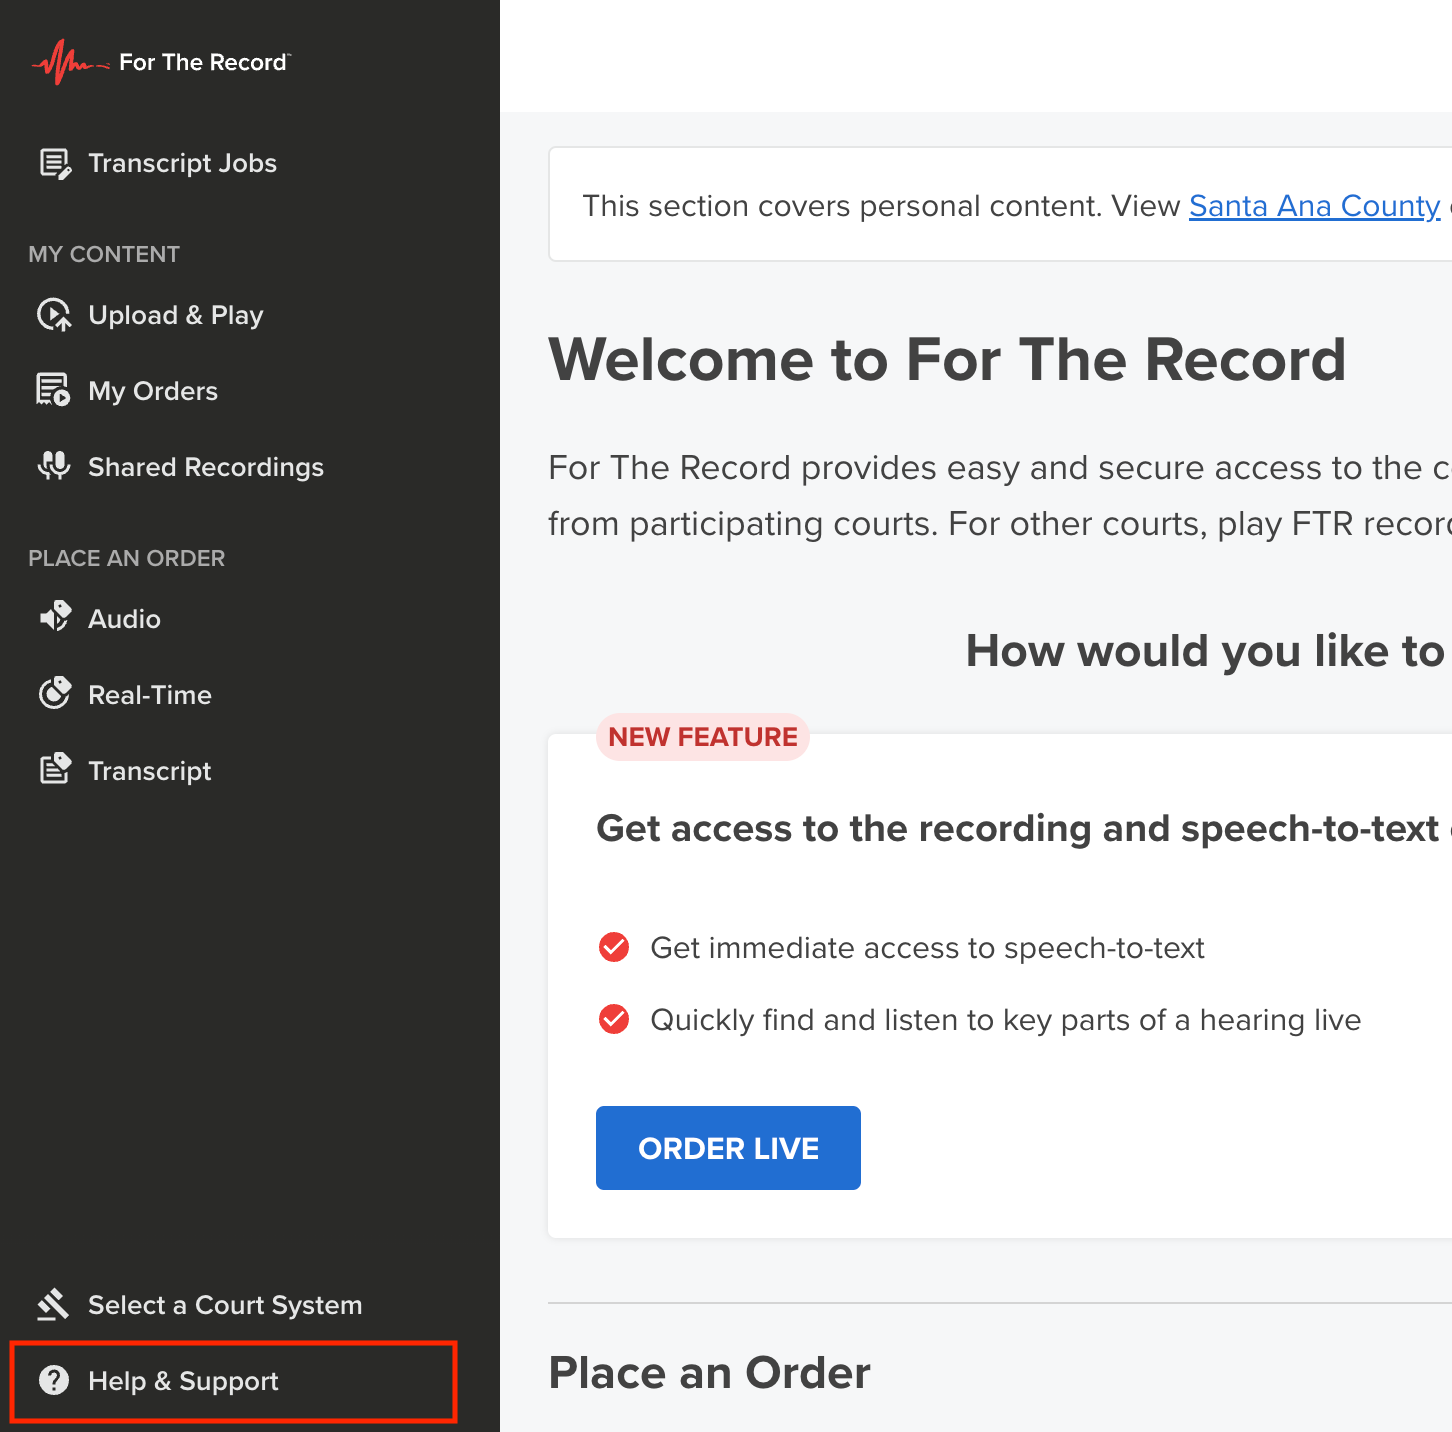This screenshot has height=1432, width=1452.
Task: Choose Real-Time order option
Action: tap(150, 695)
